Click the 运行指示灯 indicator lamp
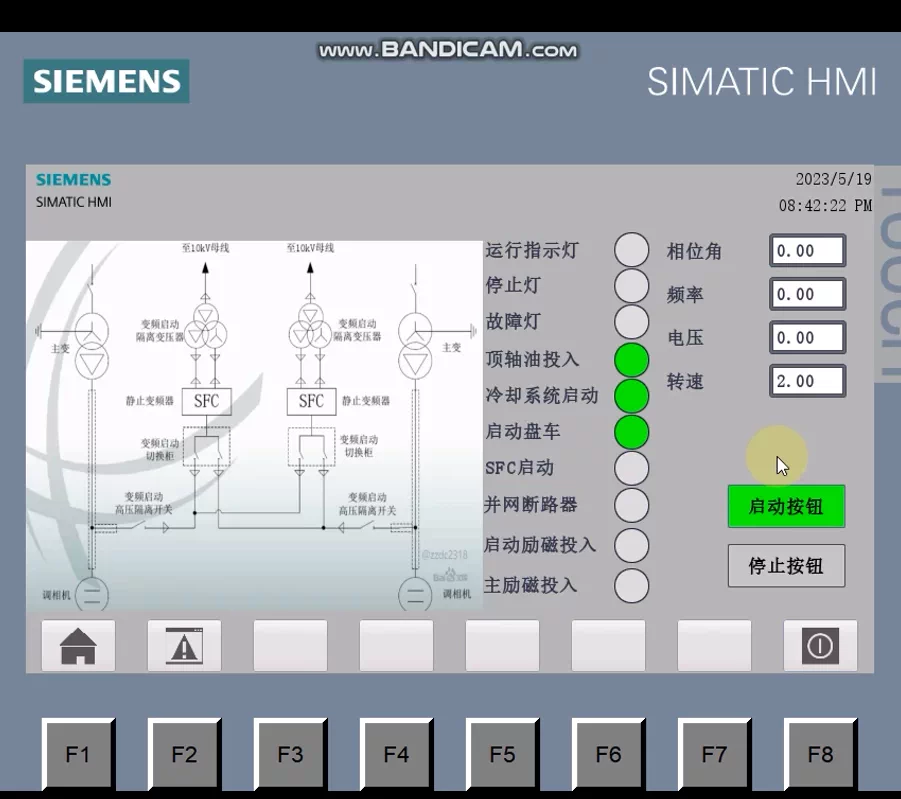The width and height of the screenshot is (901, 799). (632, 249)
